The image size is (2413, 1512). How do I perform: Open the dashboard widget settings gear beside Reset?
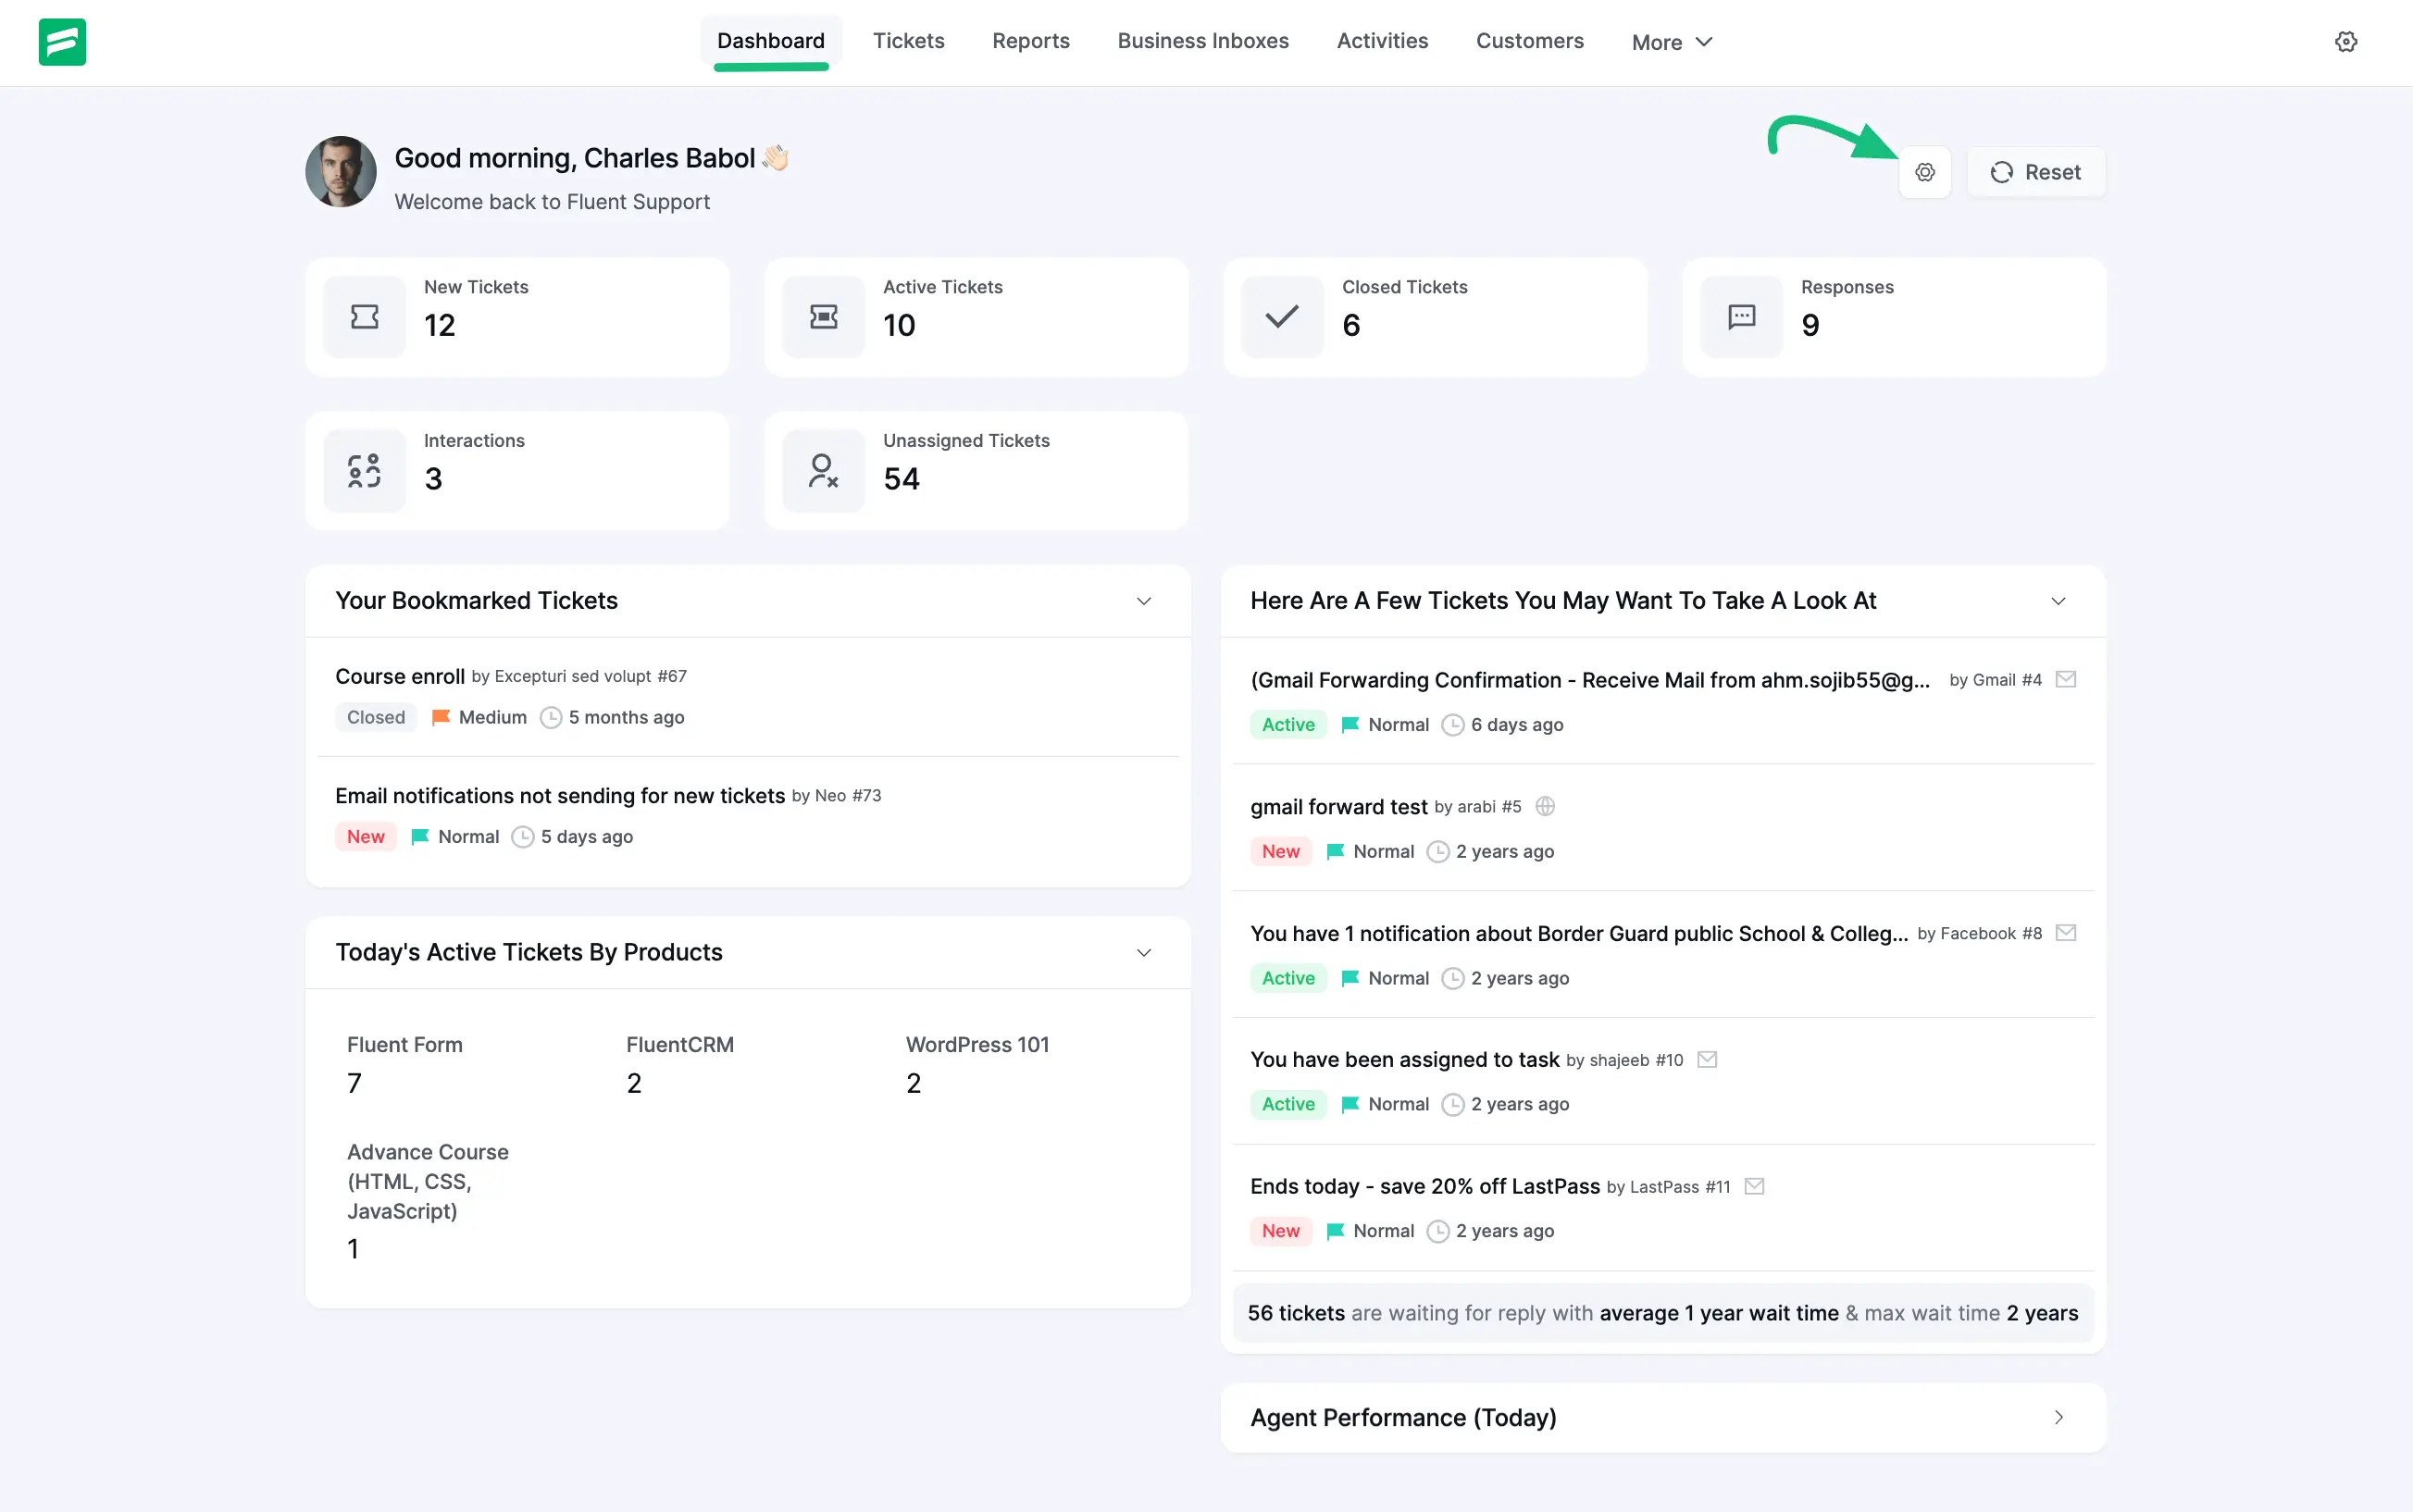click(1925, 171)
